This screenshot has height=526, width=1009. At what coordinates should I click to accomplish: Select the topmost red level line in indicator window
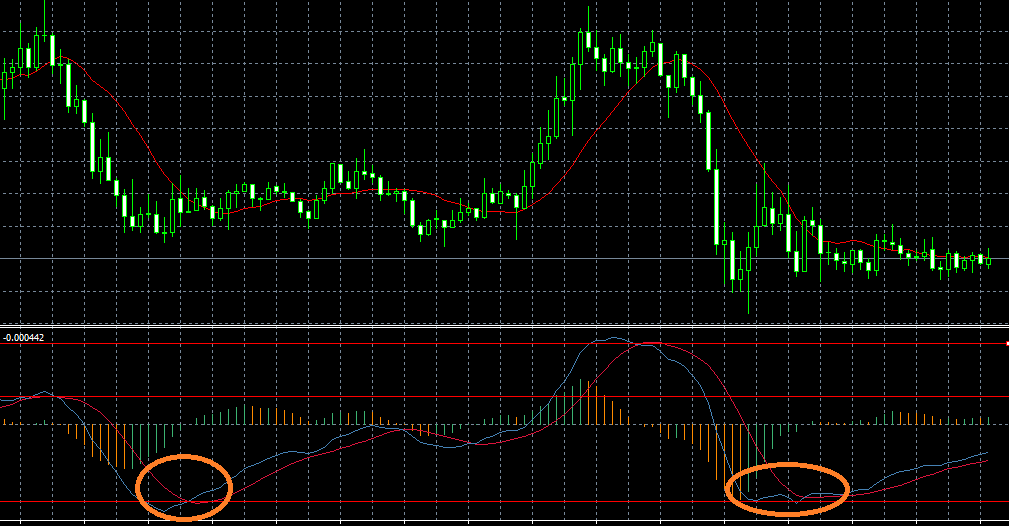point(504,344)
